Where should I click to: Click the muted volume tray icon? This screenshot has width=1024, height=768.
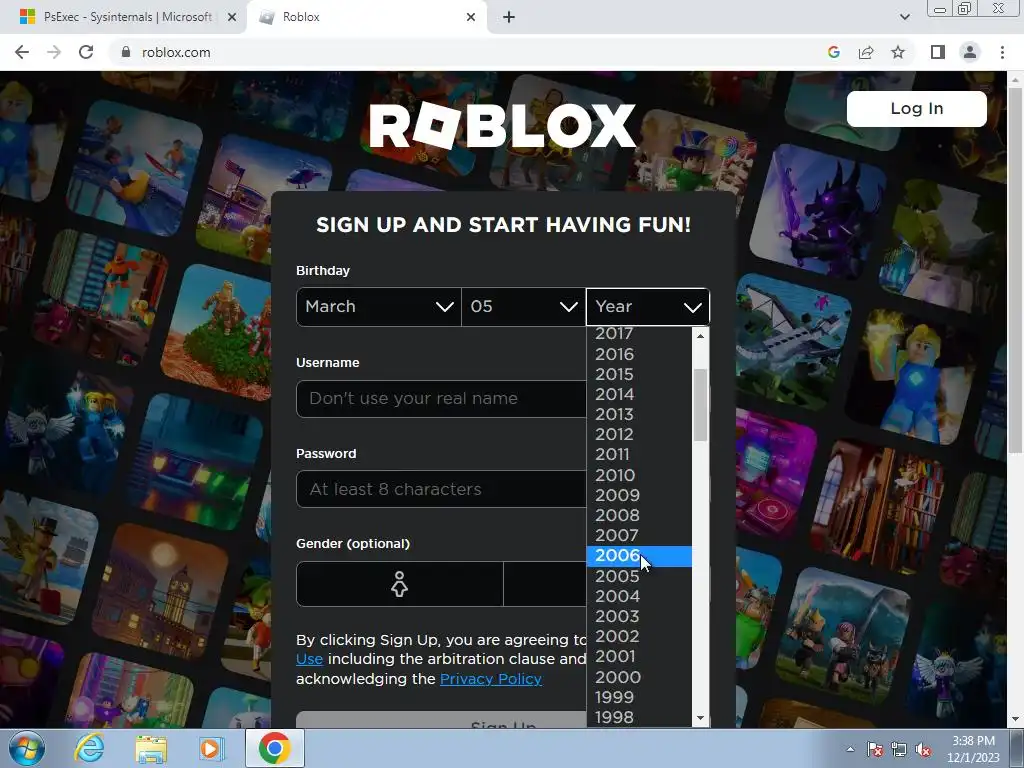[923, 749]
